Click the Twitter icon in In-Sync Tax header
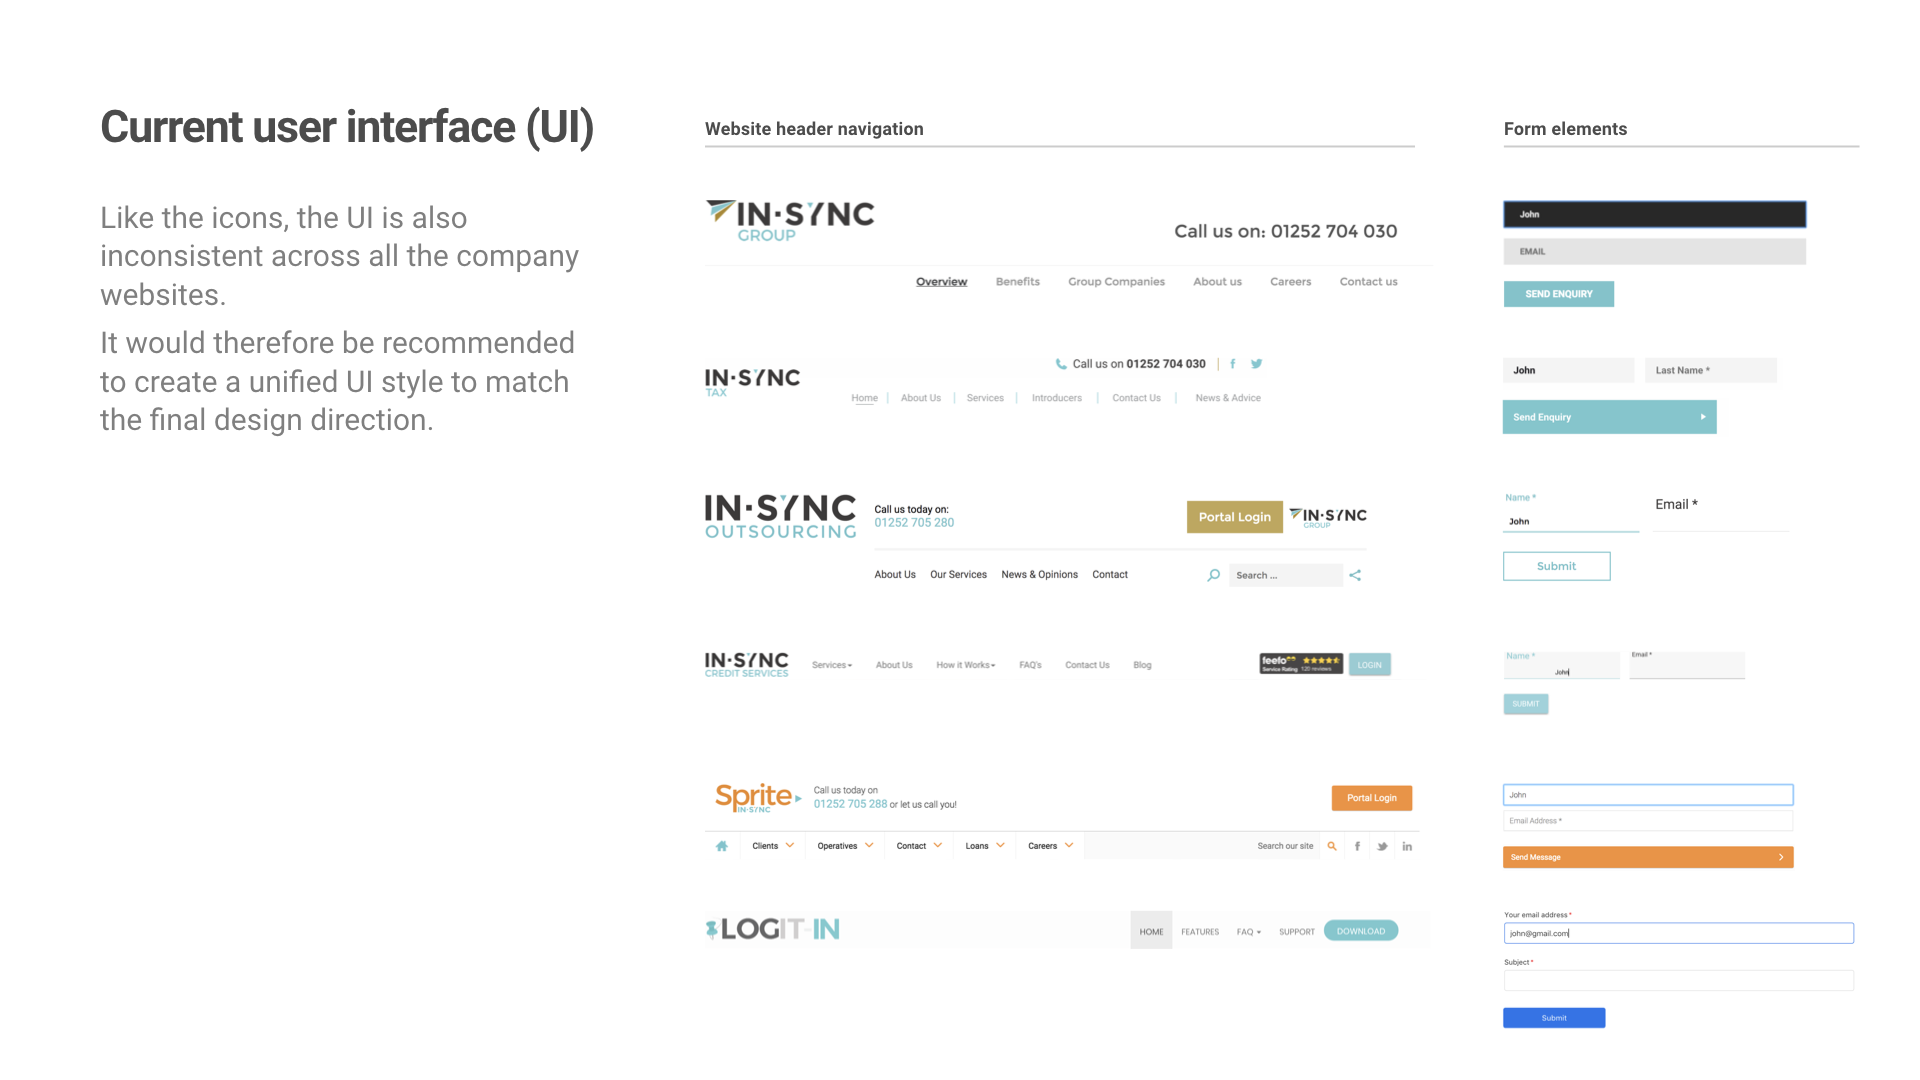This screenshot has height=1080, width=1920. (1257, 364)
